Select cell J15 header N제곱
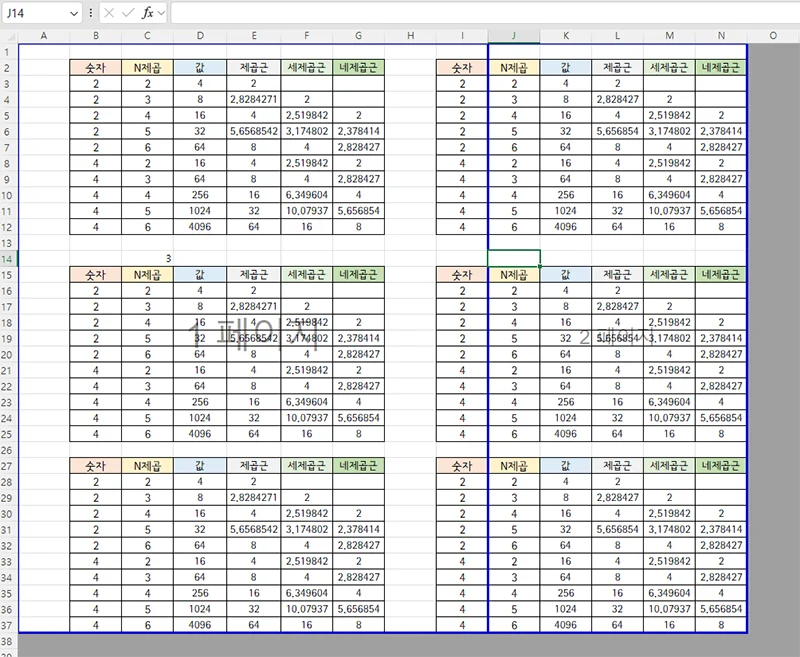This screenshot has width=800, height=657. (514, 274)
